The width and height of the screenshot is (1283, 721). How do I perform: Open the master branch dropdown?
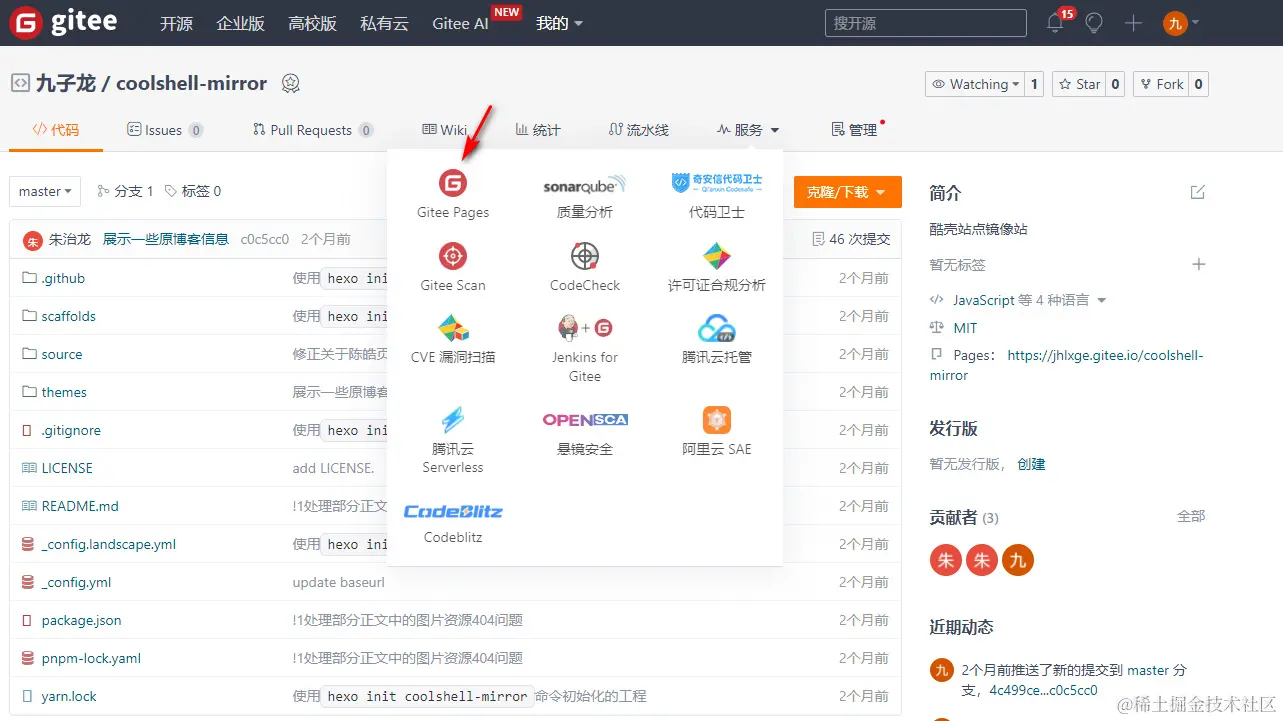[45, 191]
